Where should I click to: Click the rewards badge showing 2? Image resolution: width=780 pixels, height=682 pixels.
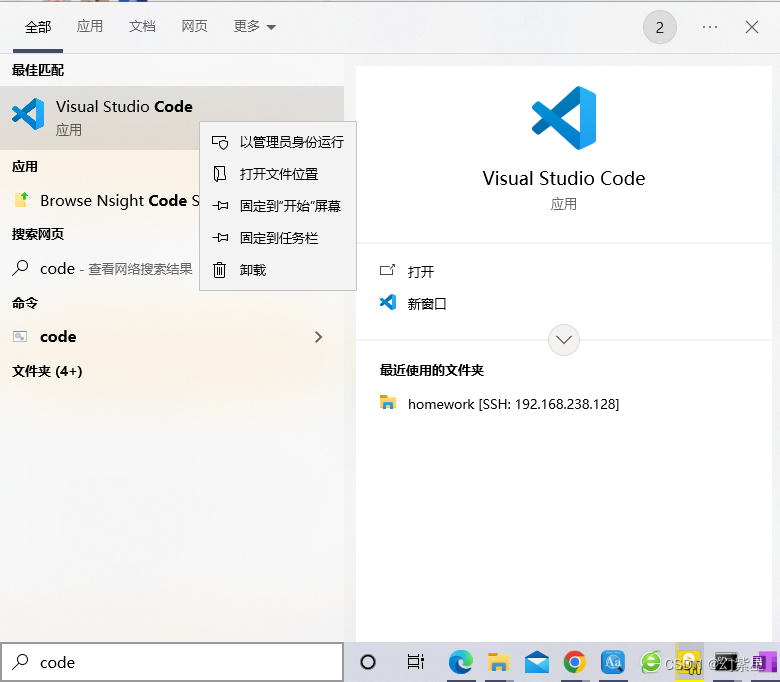[x=660, y=27]
